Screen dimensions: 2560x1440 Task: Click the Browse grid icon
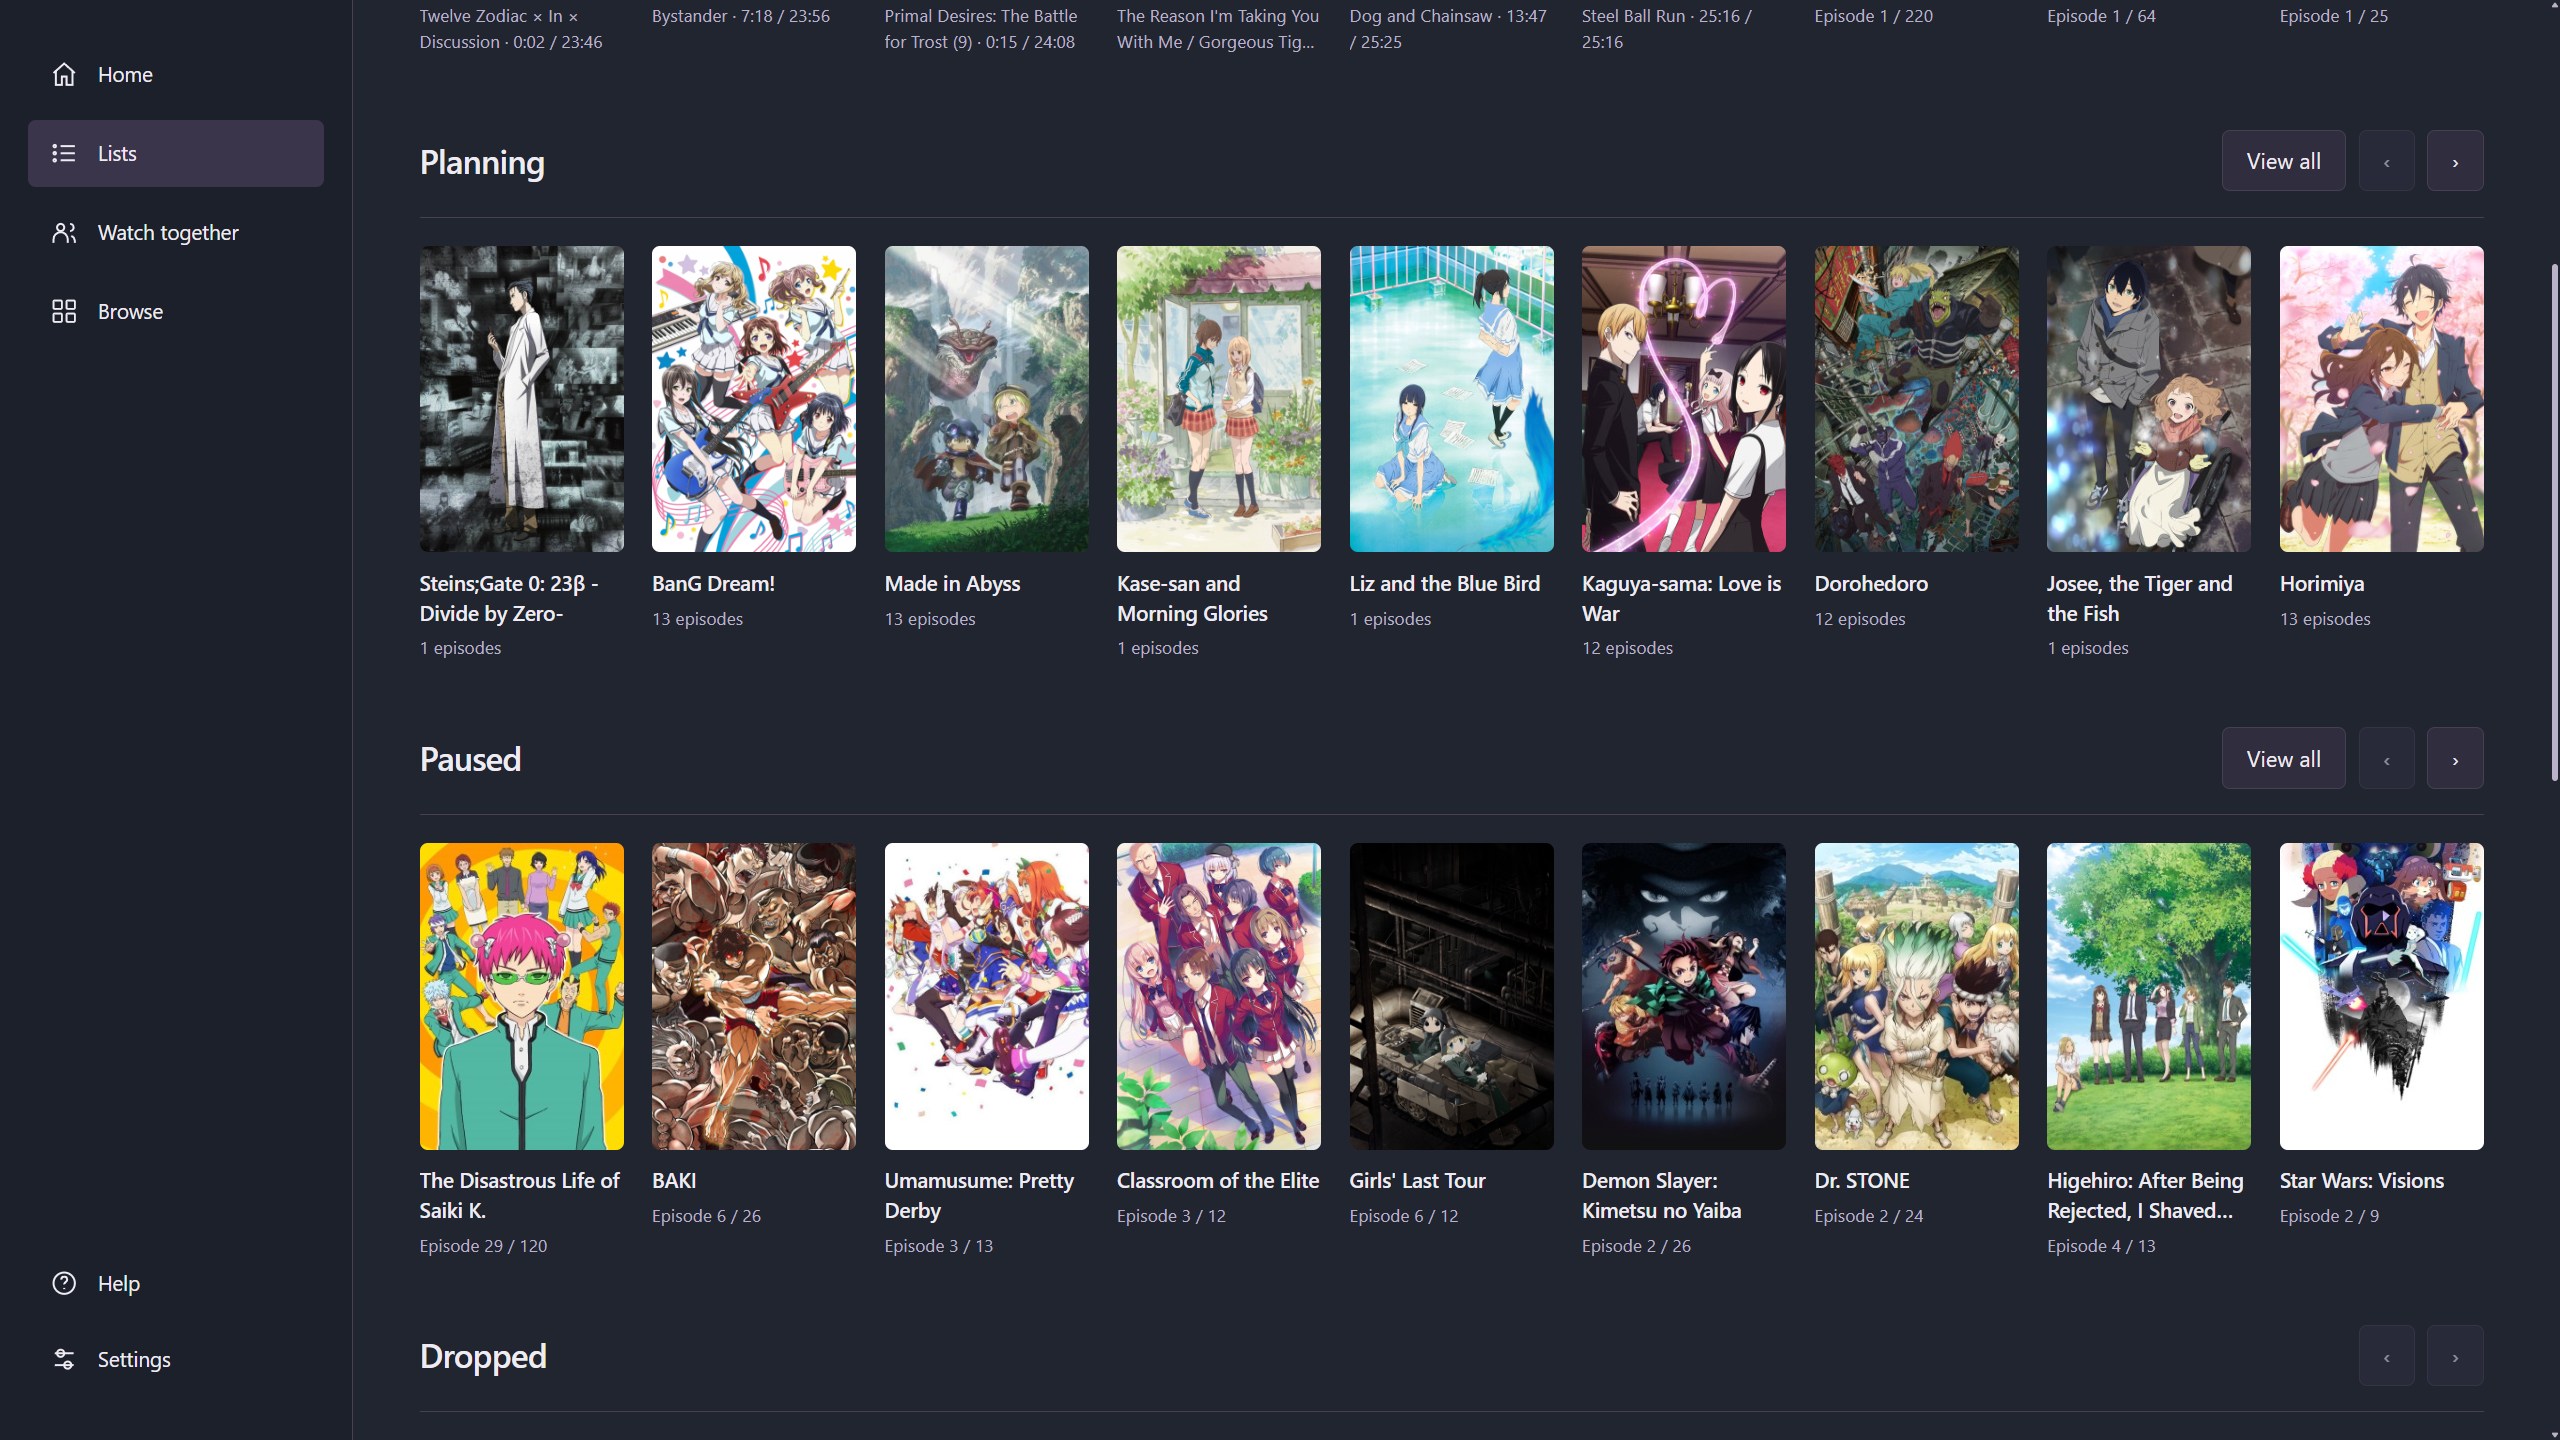[64, 312]
